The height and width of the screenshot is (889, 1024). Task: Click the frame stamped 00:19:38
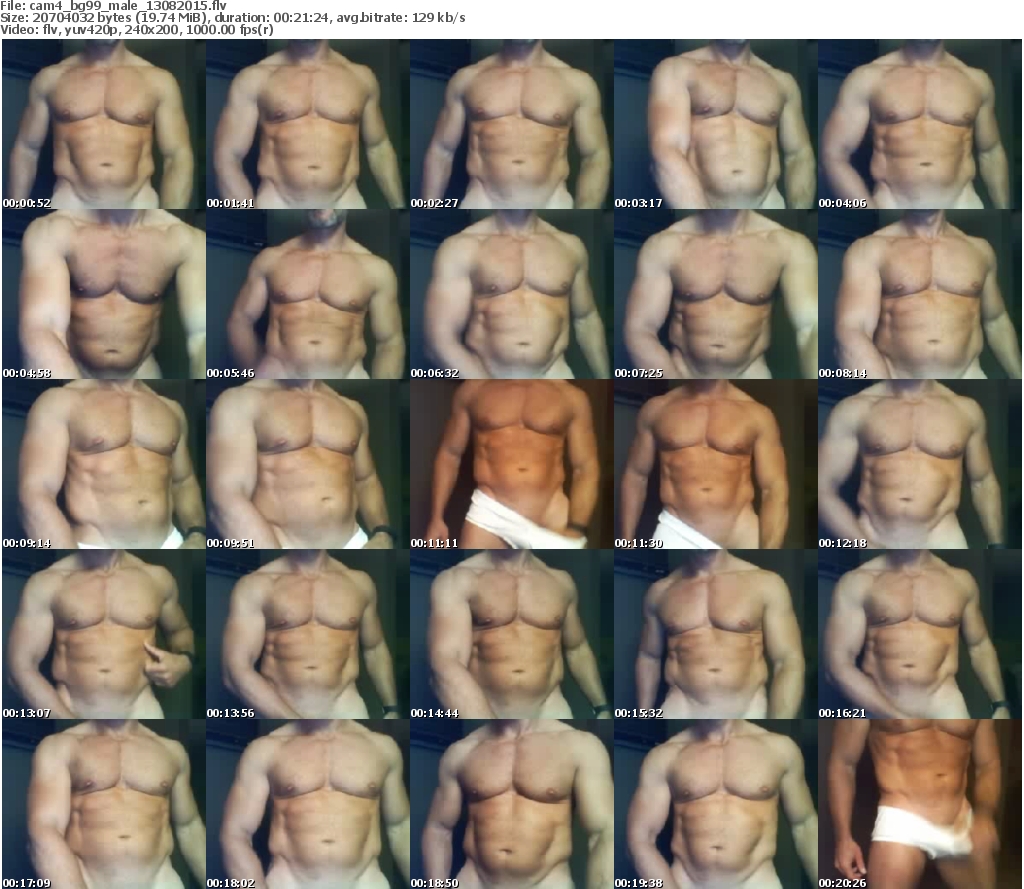(715, 803)
